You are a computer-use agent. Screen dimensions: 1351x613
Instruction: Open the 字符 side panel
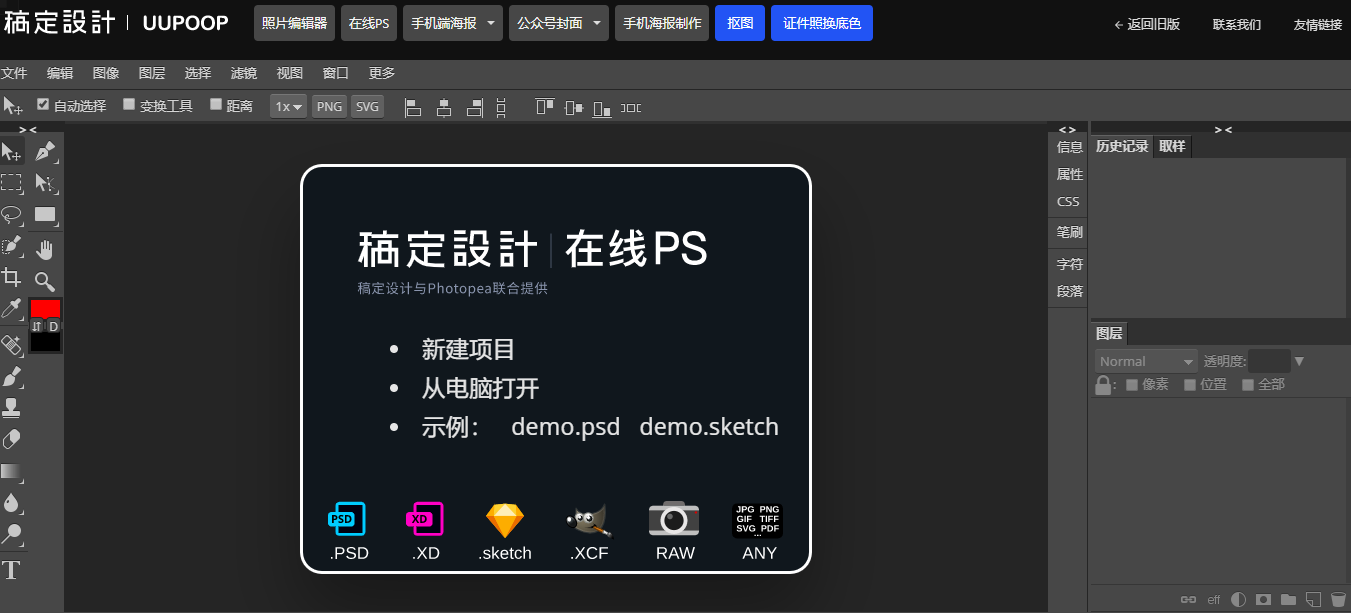(x=1070, y=264)
